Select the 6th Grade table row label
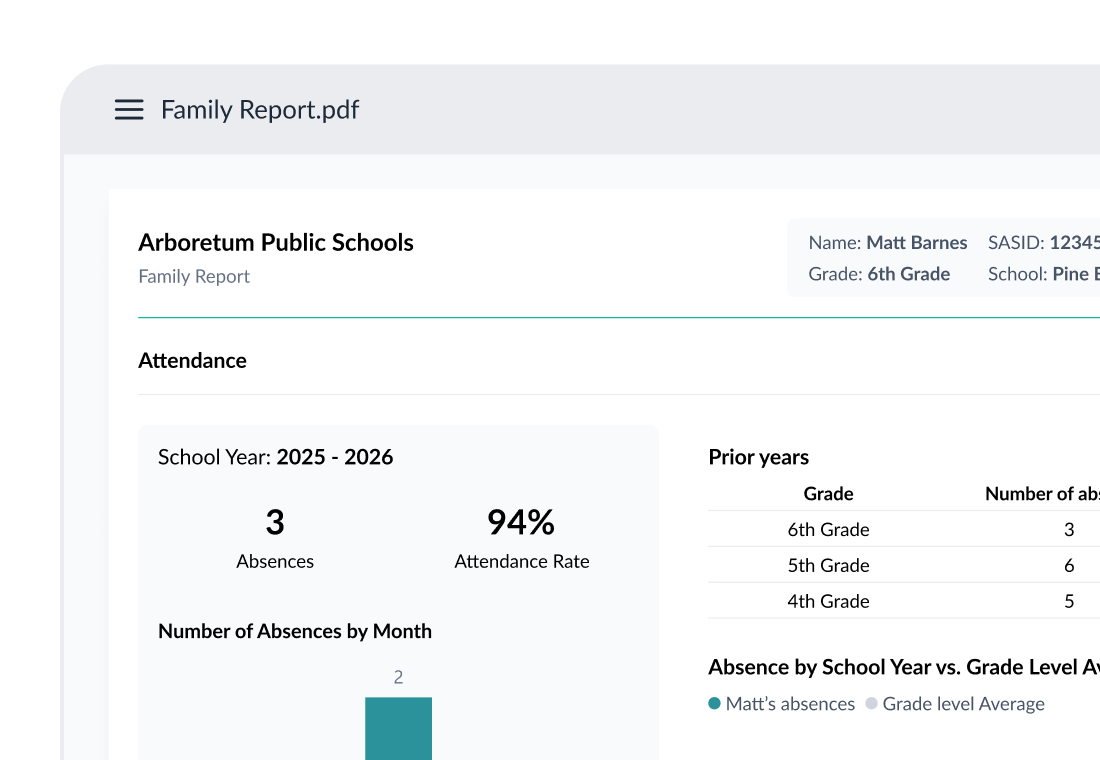This screenshot has width=1100, height=760. click(829, 530)
